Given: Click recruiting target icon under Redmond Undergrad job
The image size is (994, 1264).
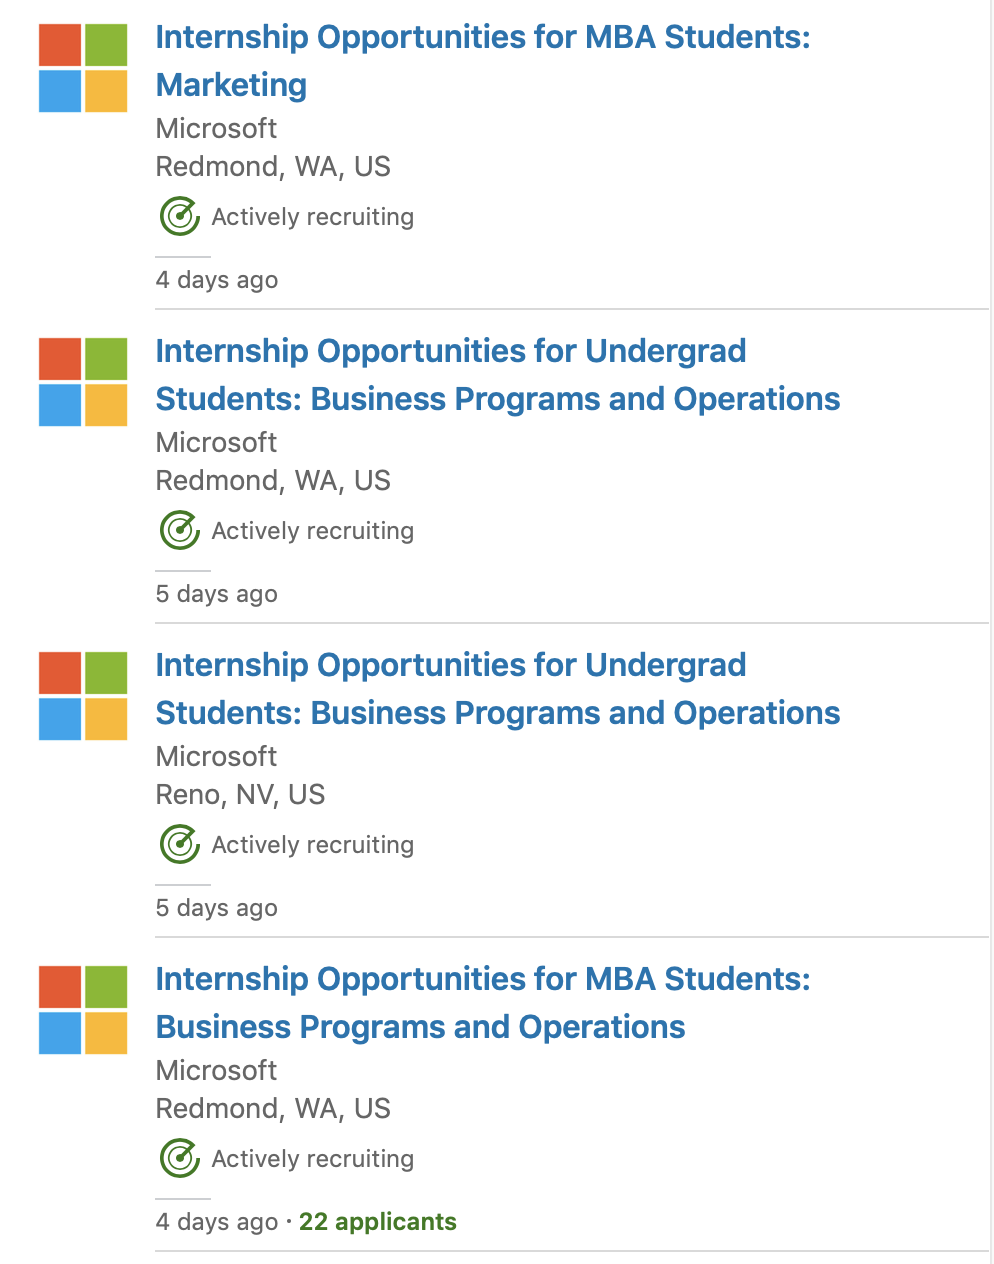Looking at the screenshot, I should click(180, 530).
